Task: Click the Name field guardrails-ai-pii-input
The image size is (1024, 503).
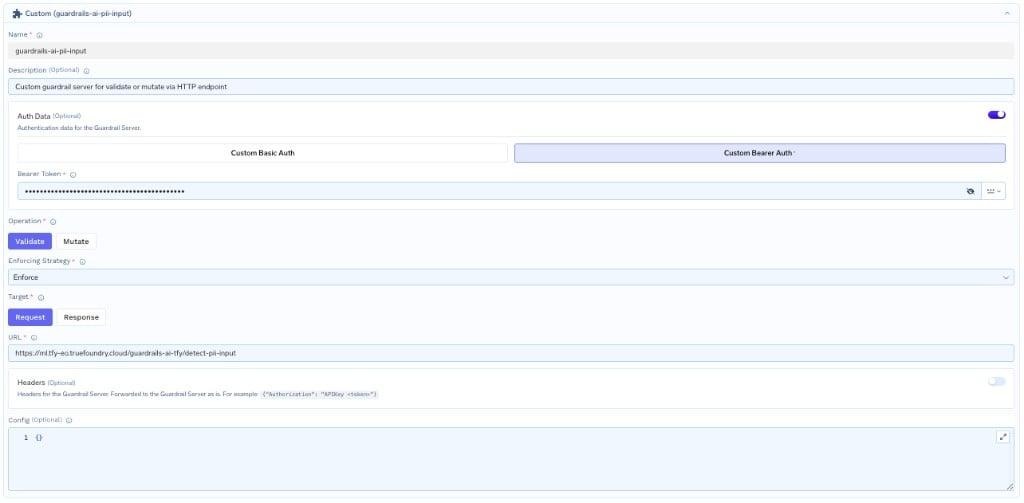Action: pos(511,50)
